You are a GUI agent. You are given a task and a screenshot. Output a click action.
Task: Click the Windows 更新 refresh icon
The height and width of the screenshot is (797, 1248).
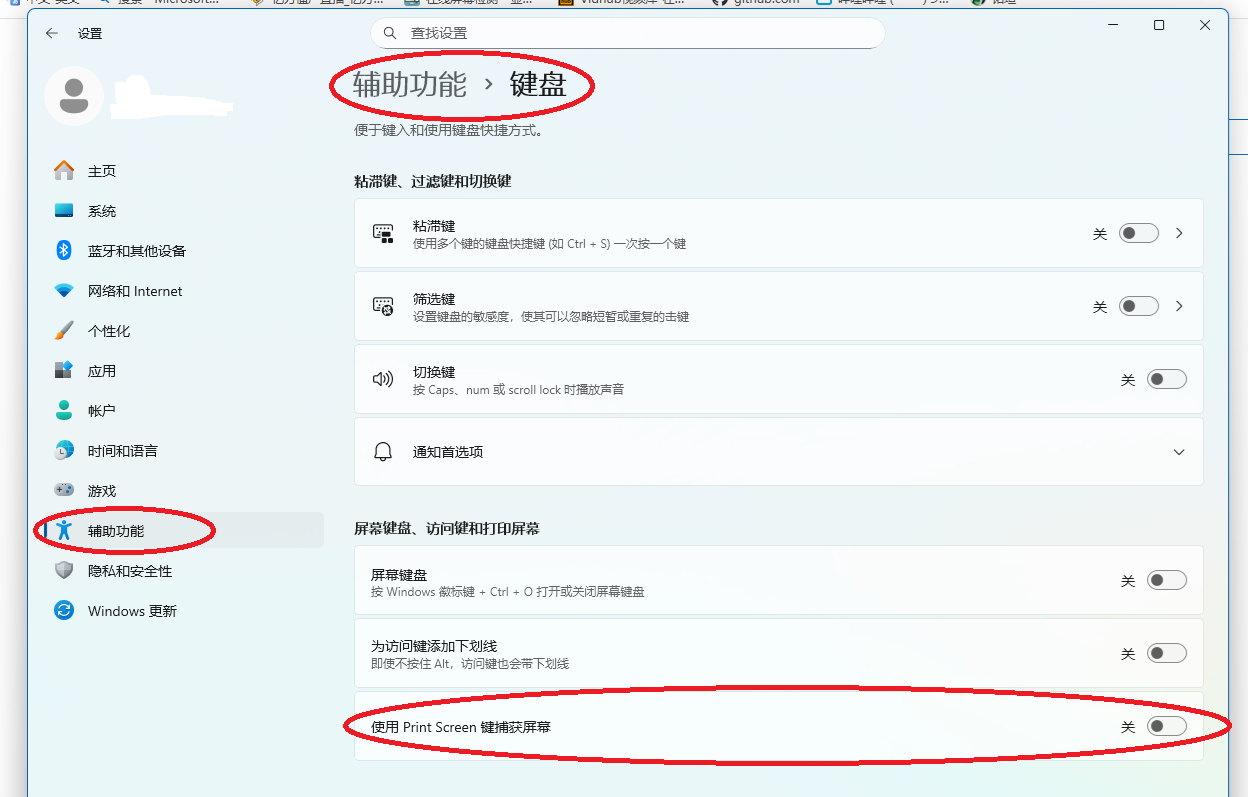tap(64, 611)
